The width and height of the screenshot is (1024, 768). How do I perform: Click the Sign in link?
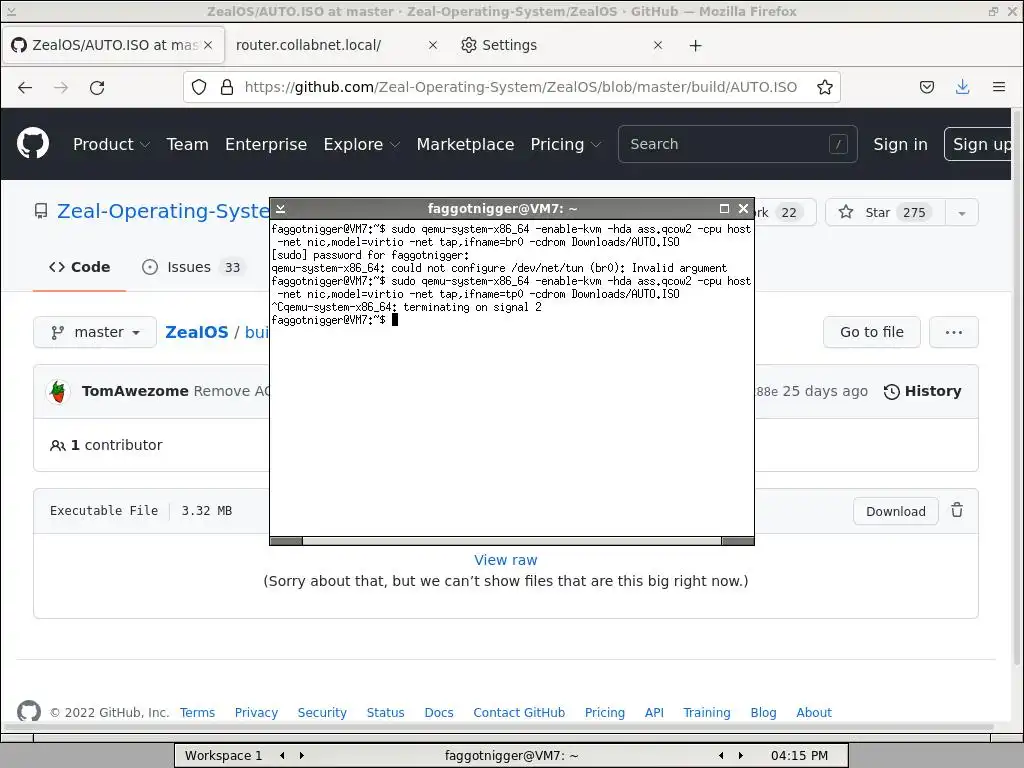901,144
